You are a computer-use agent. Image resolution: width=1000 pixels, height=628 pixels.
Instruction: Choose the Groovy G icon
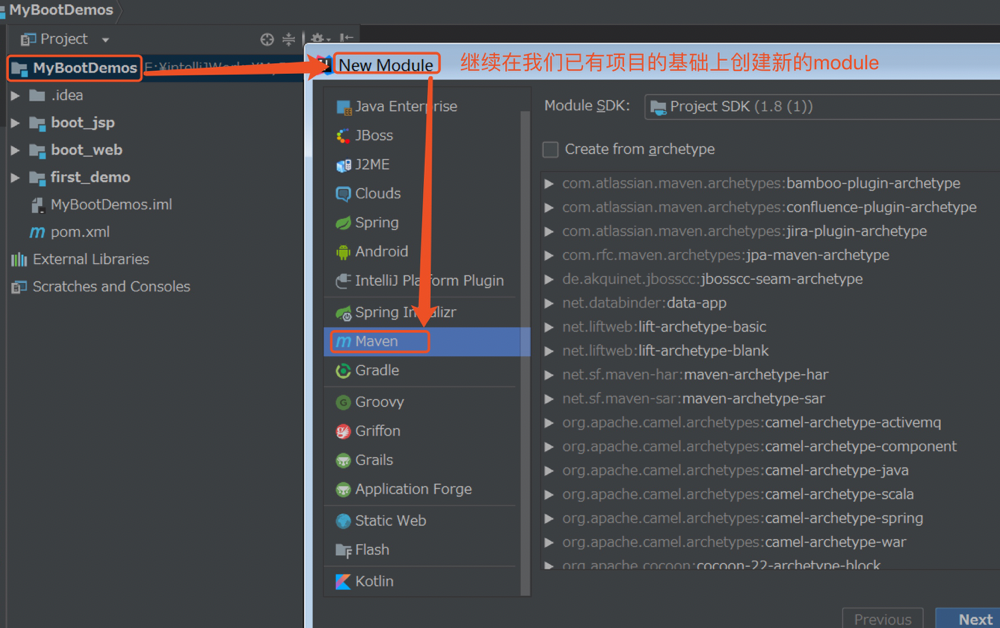coord(343,402)
